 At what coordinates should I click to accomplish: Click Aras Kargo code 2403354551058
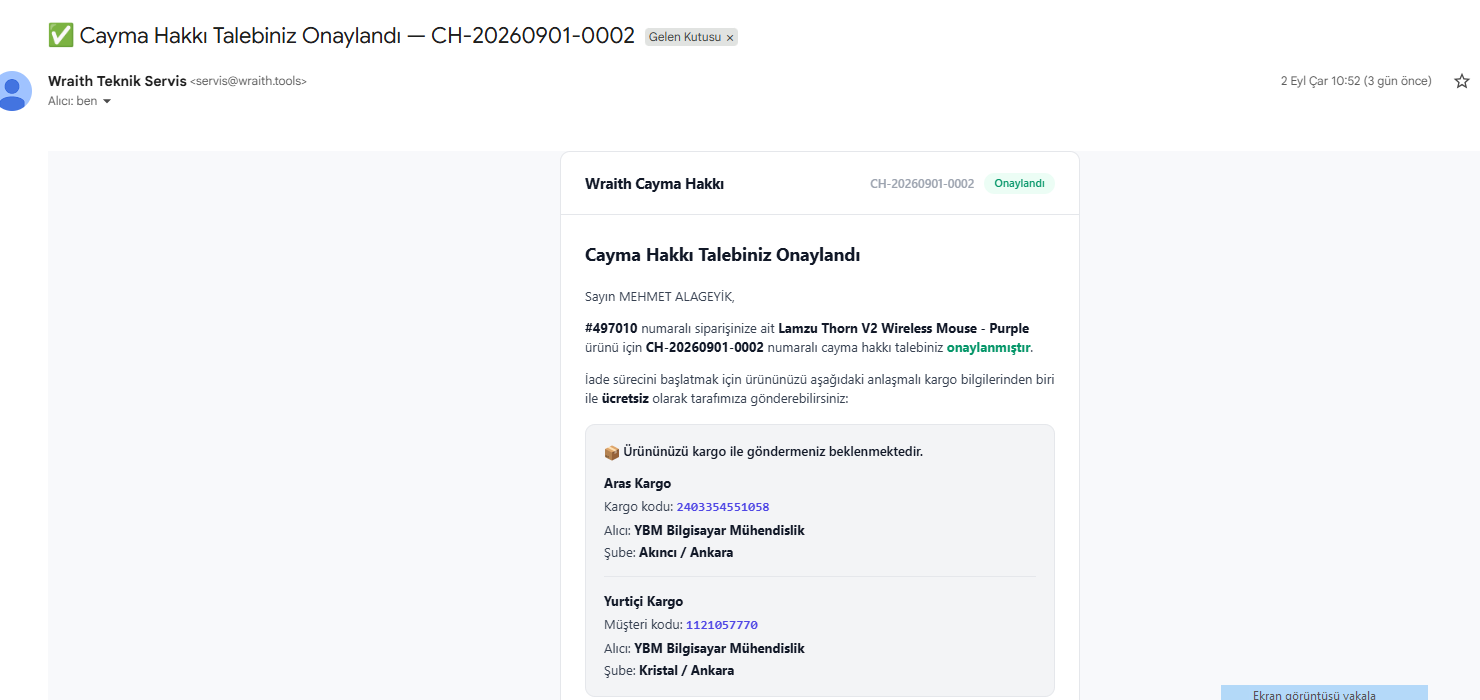click(x=723, y=507)
